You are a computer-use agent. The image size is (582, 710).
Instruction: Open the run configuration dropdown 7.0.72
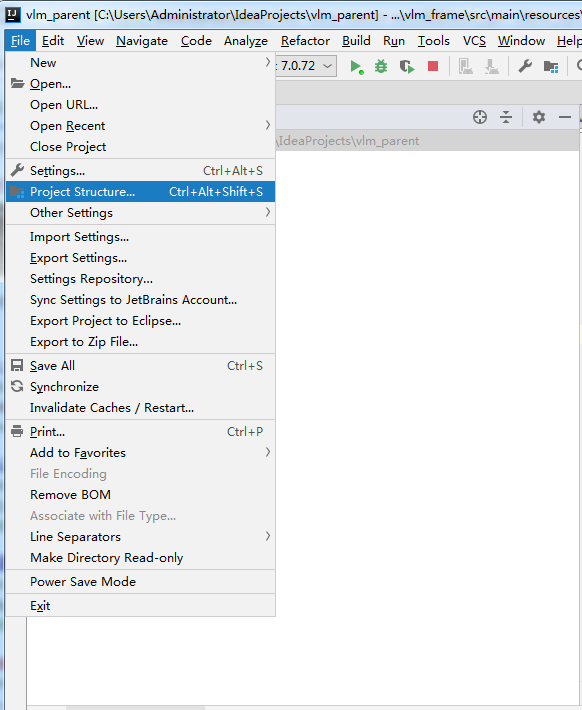pos(306,66)
